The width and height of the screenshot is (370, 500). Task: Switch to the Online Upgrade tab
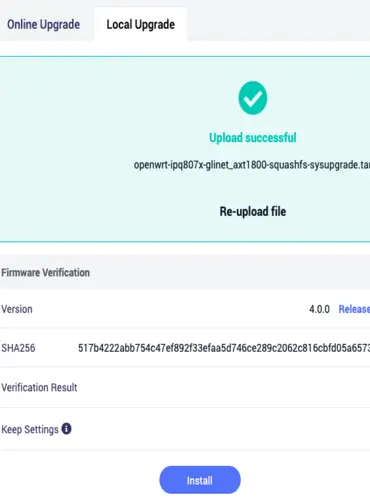(44, 24)
